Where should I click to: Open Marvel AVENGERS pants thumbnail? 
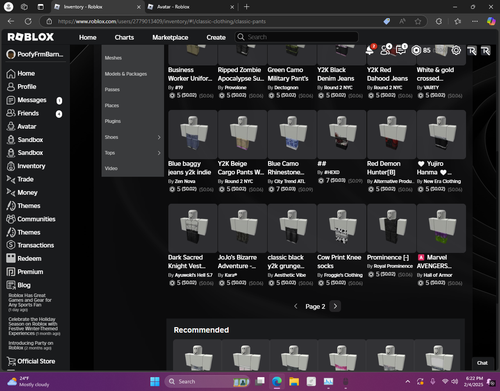(x=441, y=228)
